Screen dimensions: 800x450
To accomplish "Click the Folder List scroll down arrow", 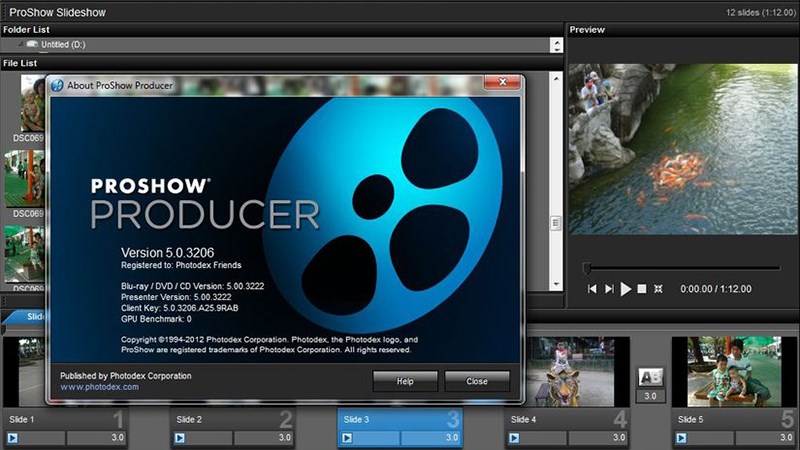I will [x=556, y=50].
